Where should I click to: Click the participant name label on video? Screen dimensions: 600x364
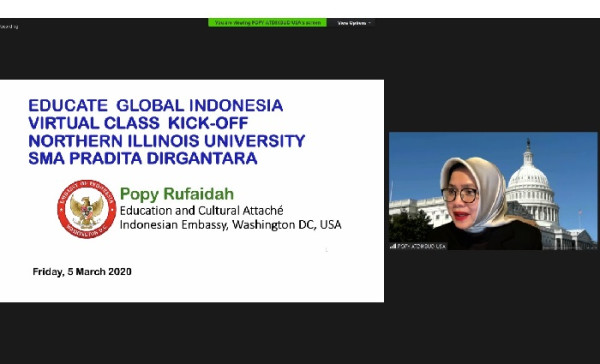pyautogui.click(x=421, y=246)
